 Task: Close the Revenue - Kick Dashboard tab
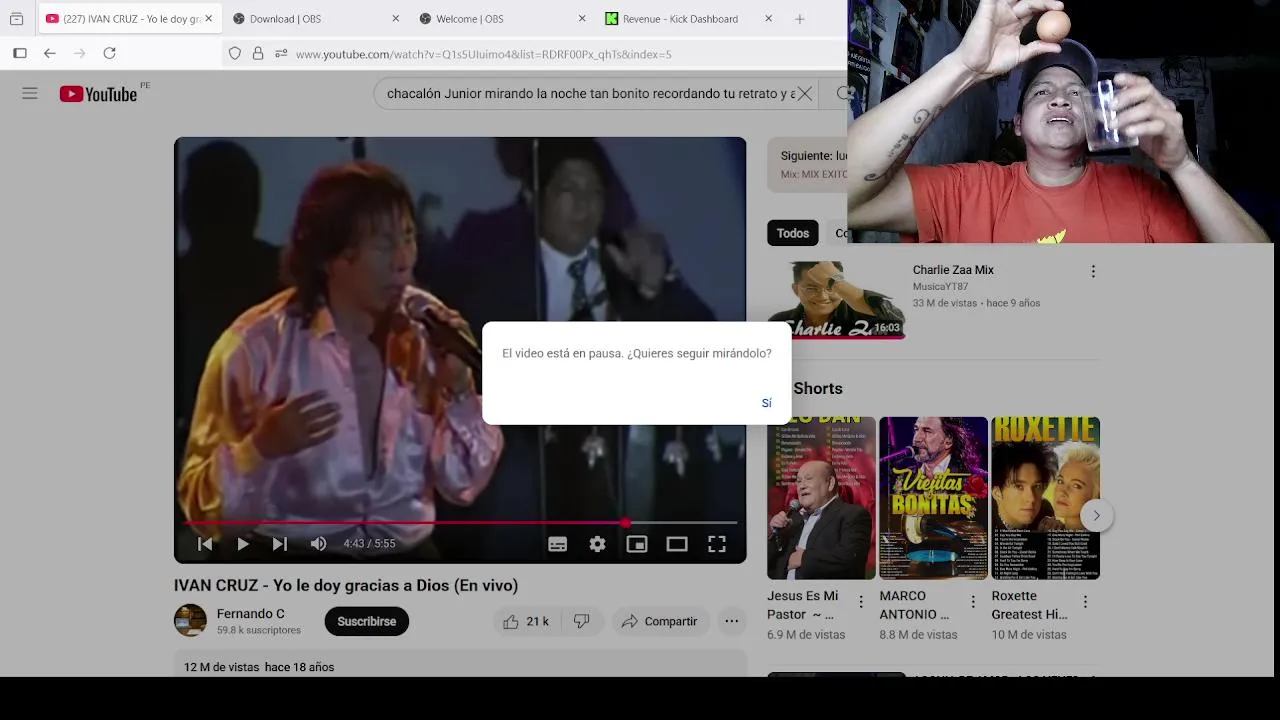(768, 18)
